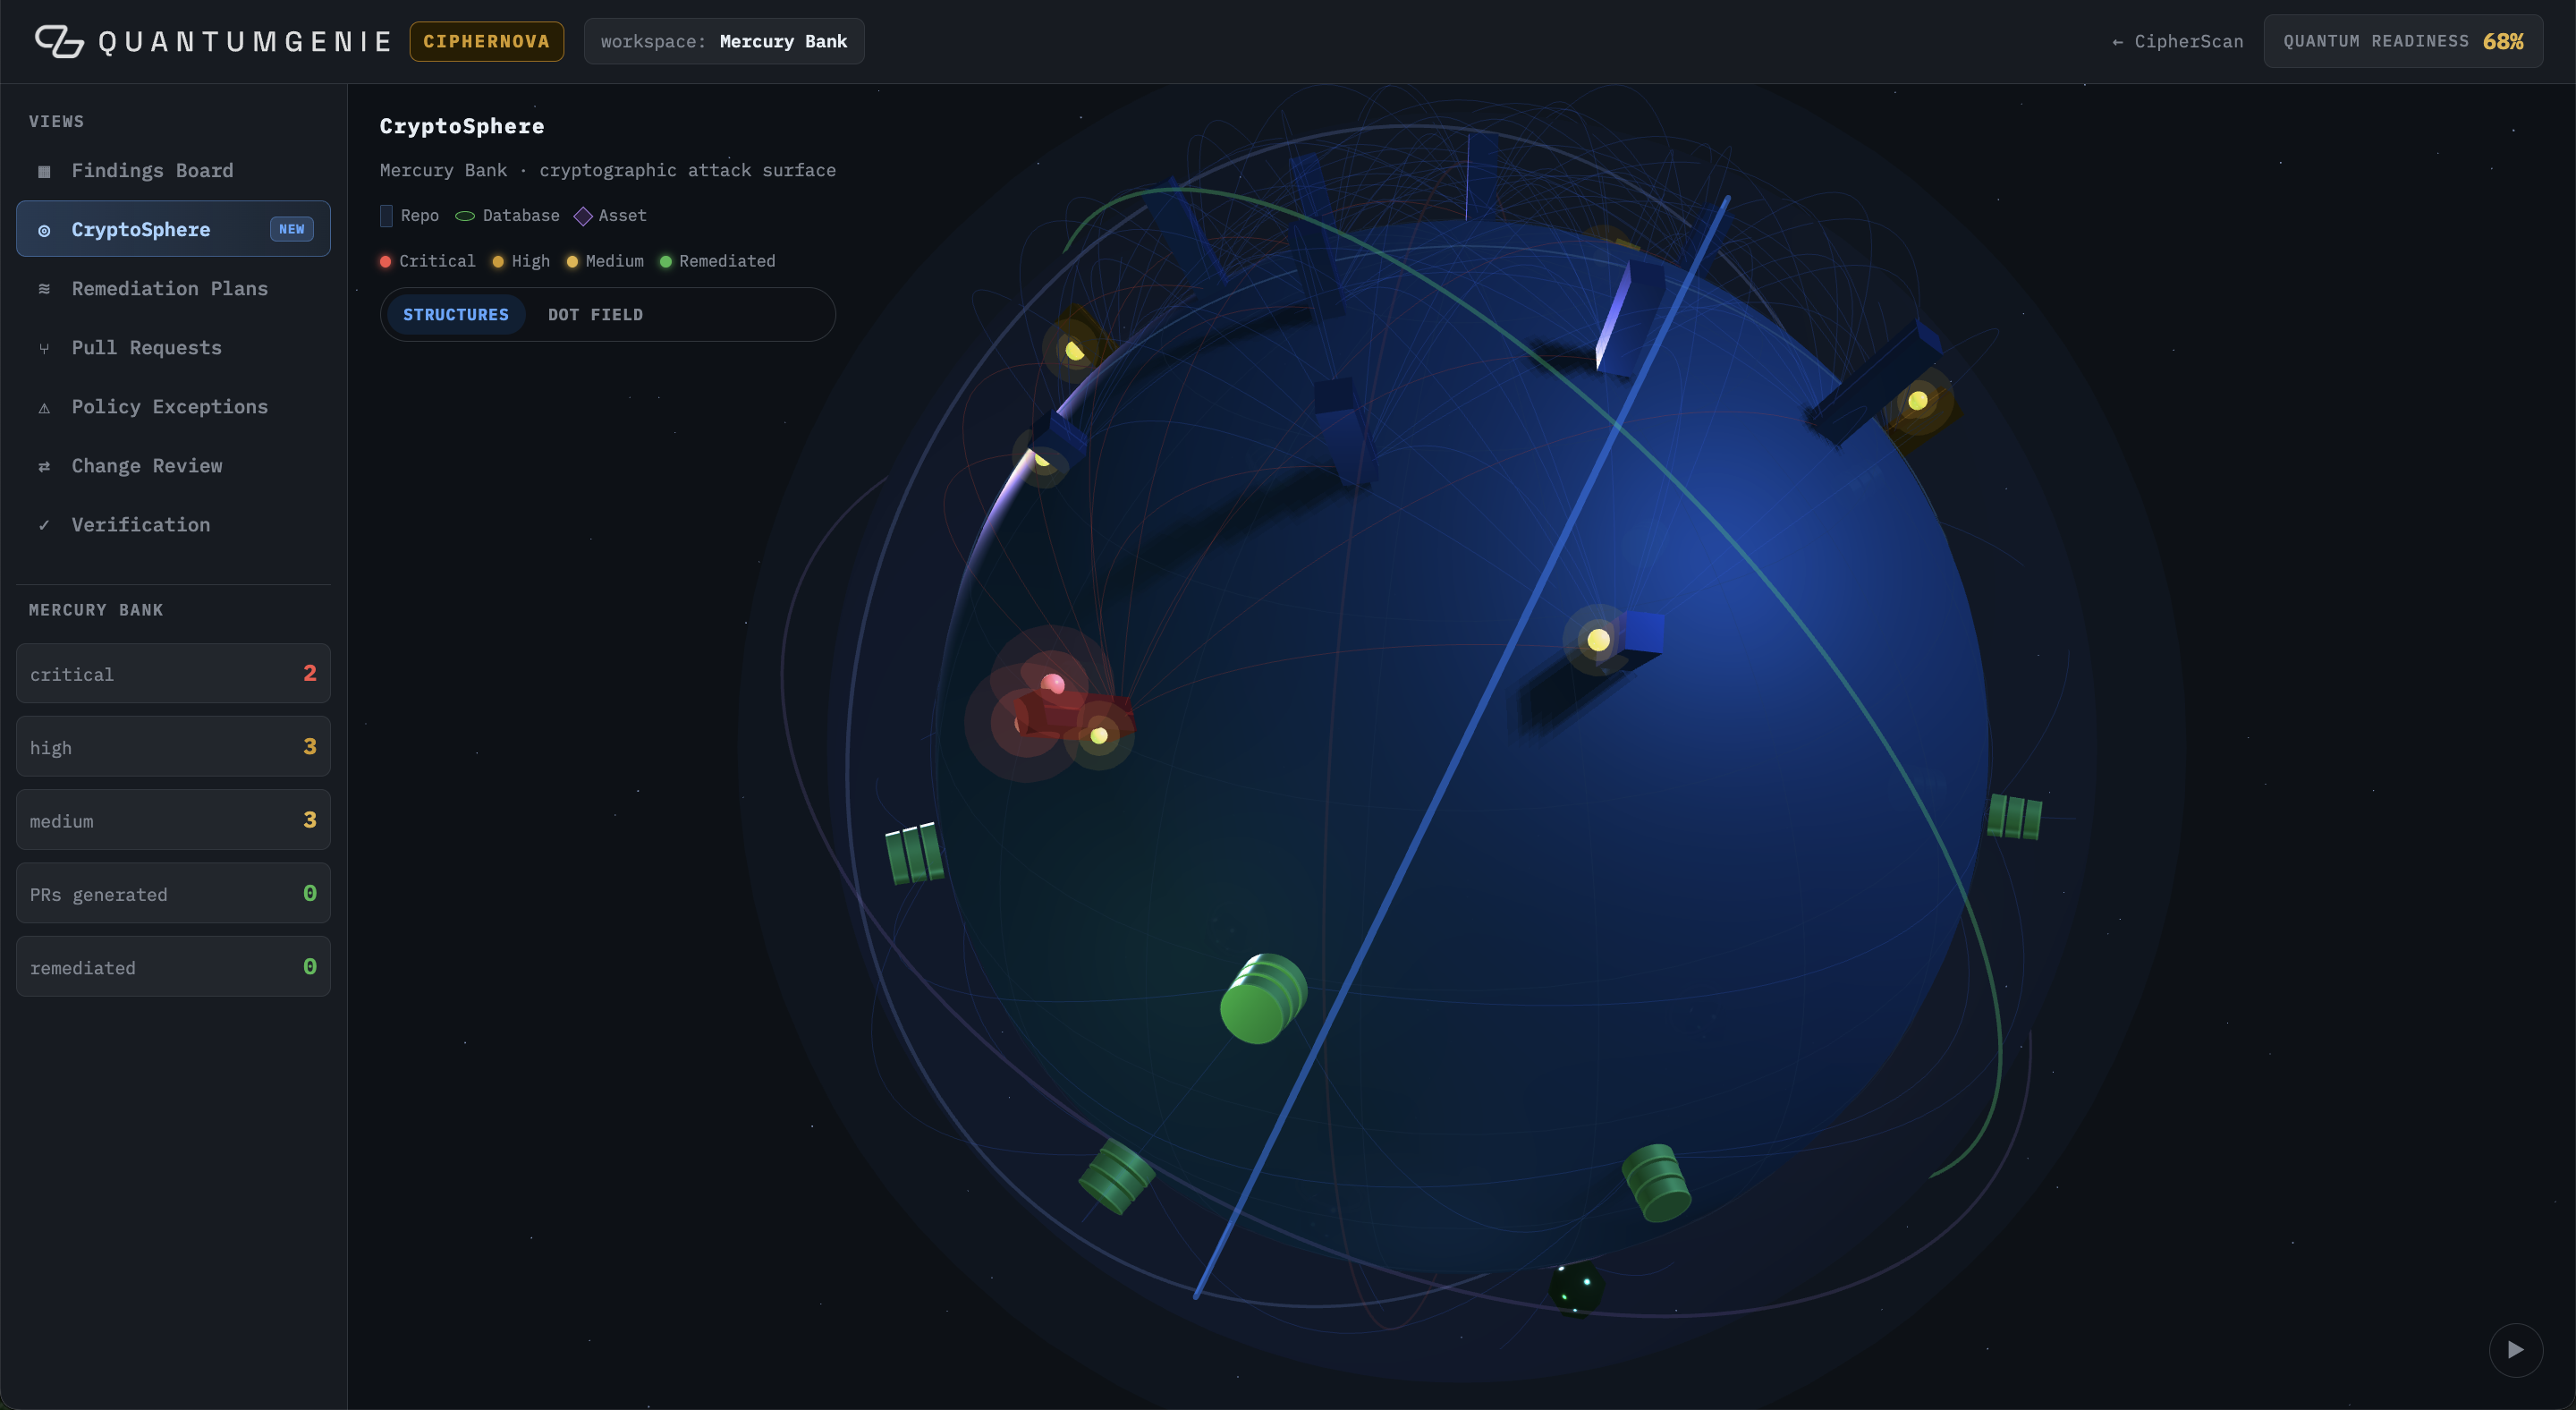Click the Asset legend diamond icon

click(x=583, y=216)
